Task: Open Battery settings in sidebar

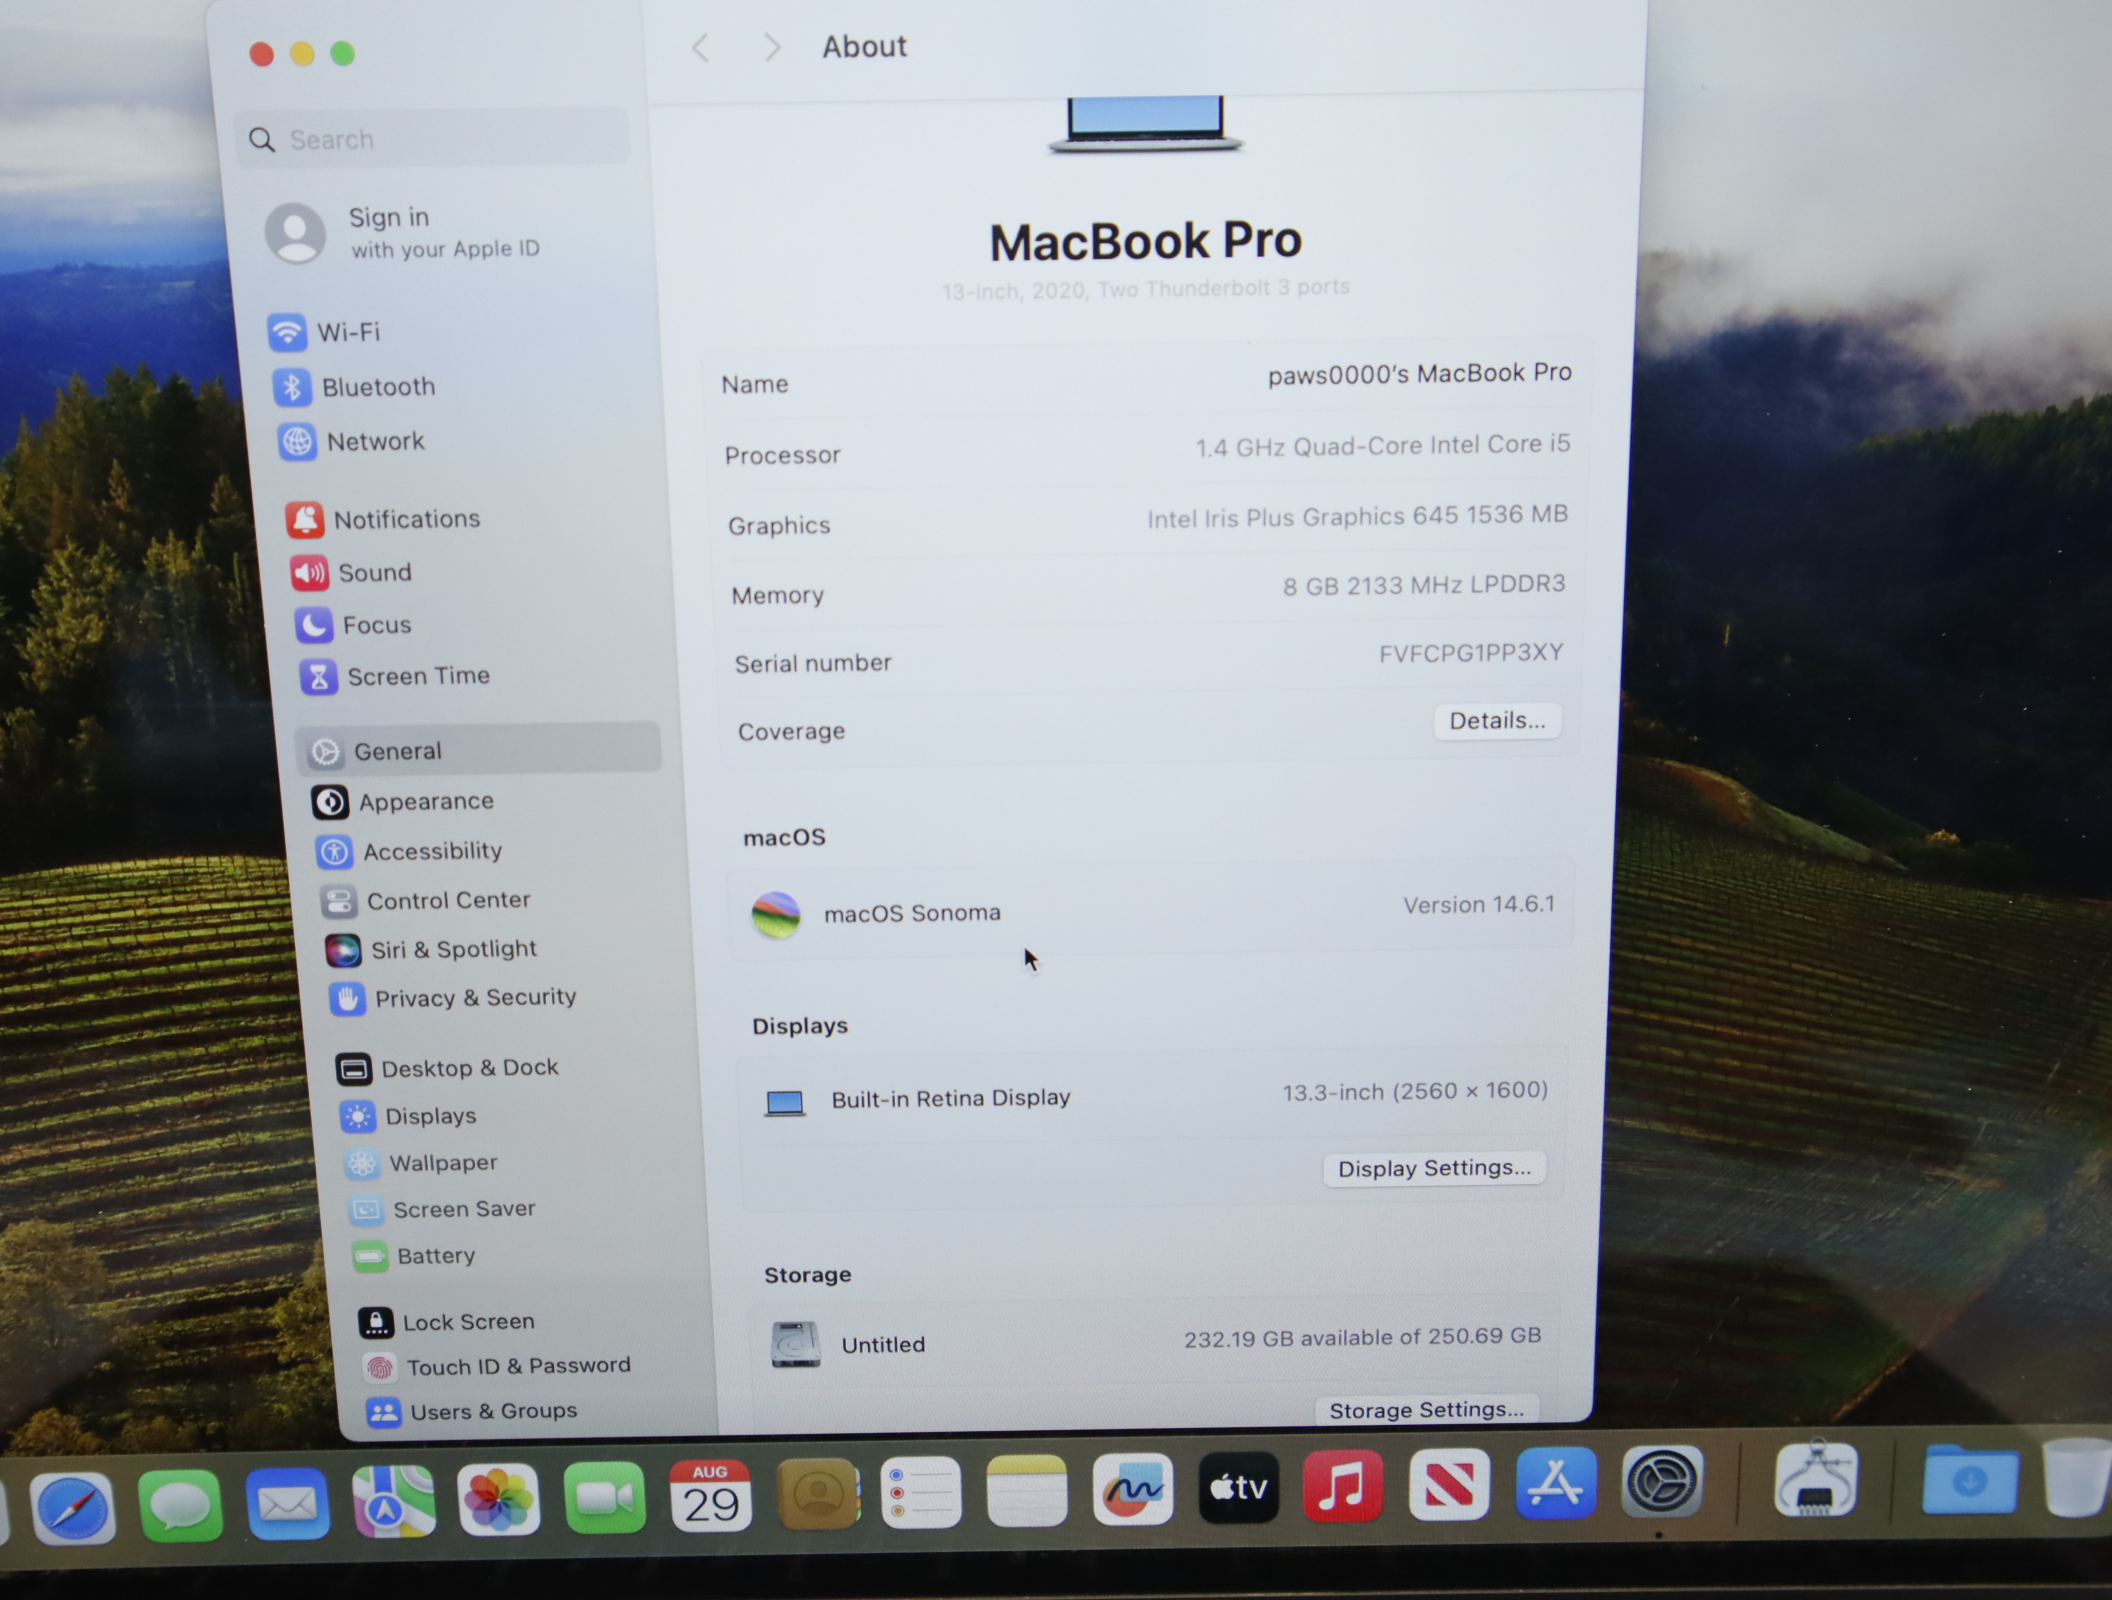Action: [435, 1256]
